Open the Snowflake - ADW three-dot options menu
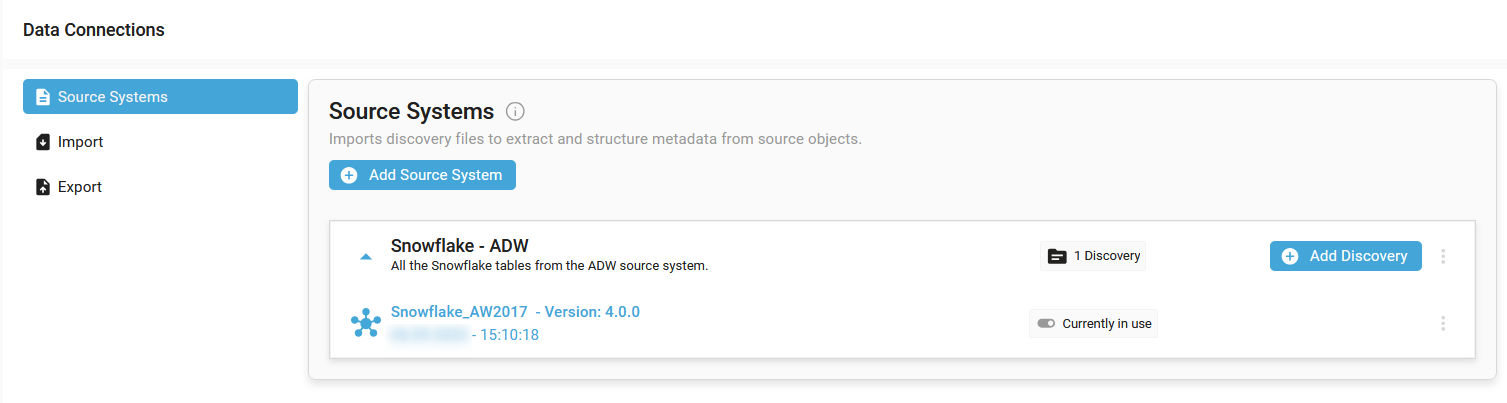 point(1443,256)
